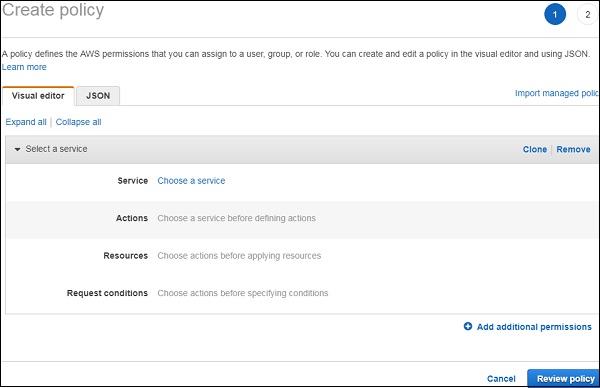The width and height of the screenshot is (600, 388).
Task: Click Collapse all link
Action: 78,122
